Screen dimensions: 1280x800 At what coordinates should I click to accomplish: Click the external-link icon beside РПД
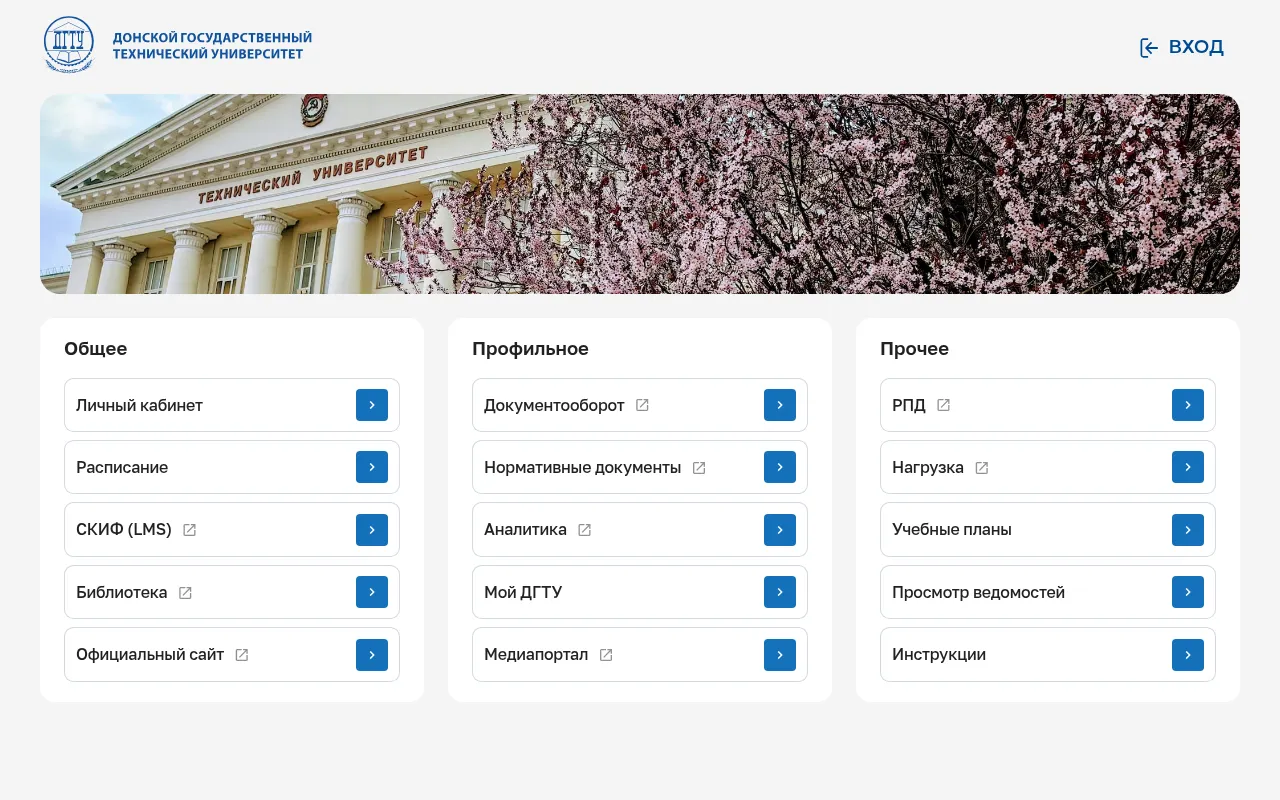(943, 405)
